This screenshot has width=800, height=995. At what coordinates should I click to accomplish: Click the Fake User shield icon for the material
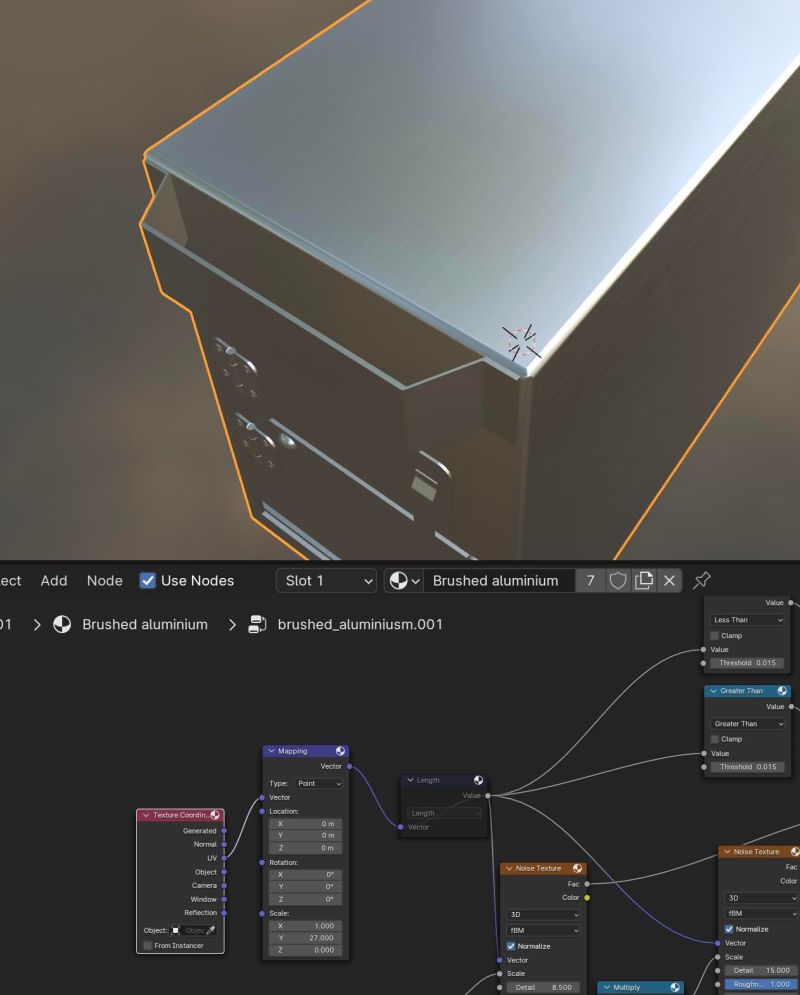tap(616, 581)
